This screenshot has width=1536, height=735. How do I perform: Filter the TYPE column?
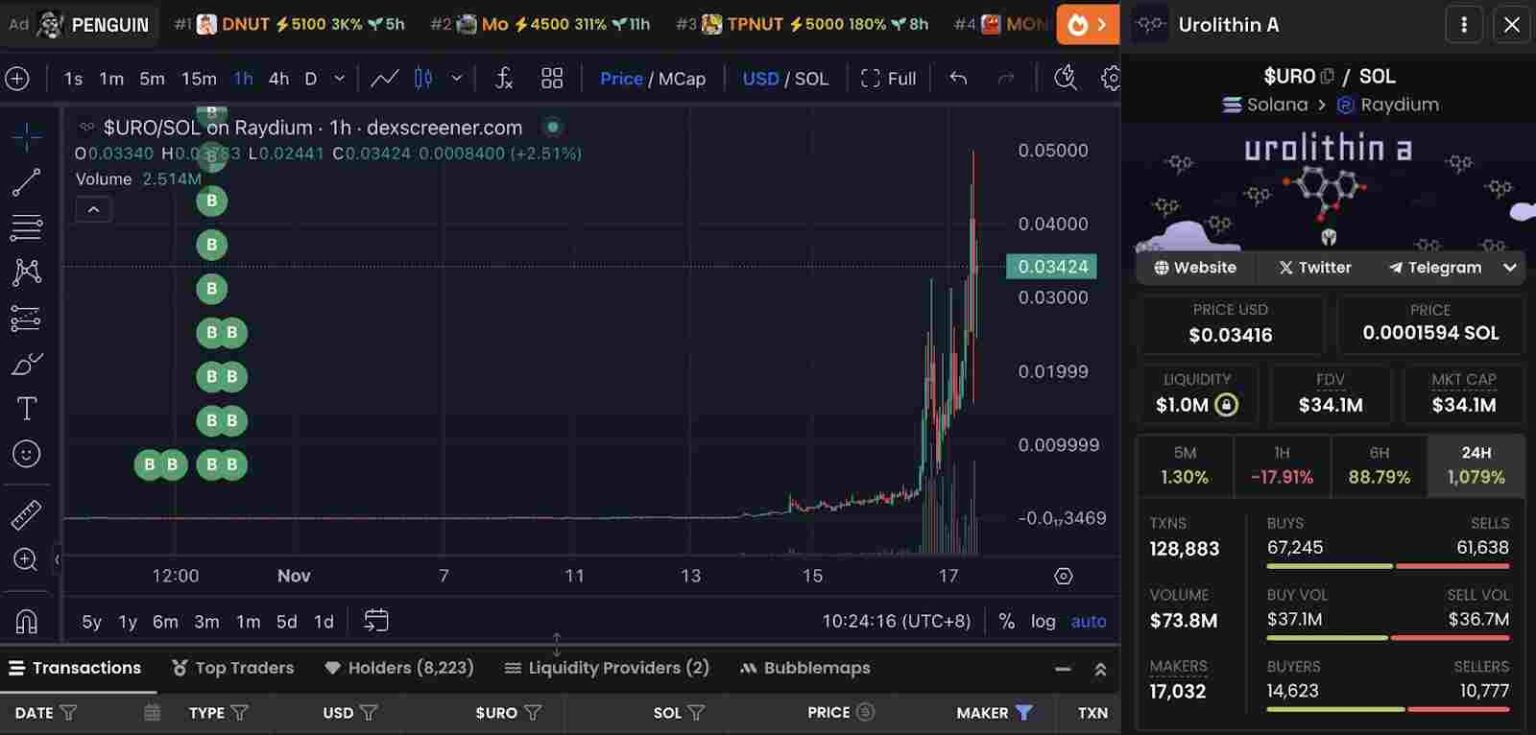click(240, 713)
